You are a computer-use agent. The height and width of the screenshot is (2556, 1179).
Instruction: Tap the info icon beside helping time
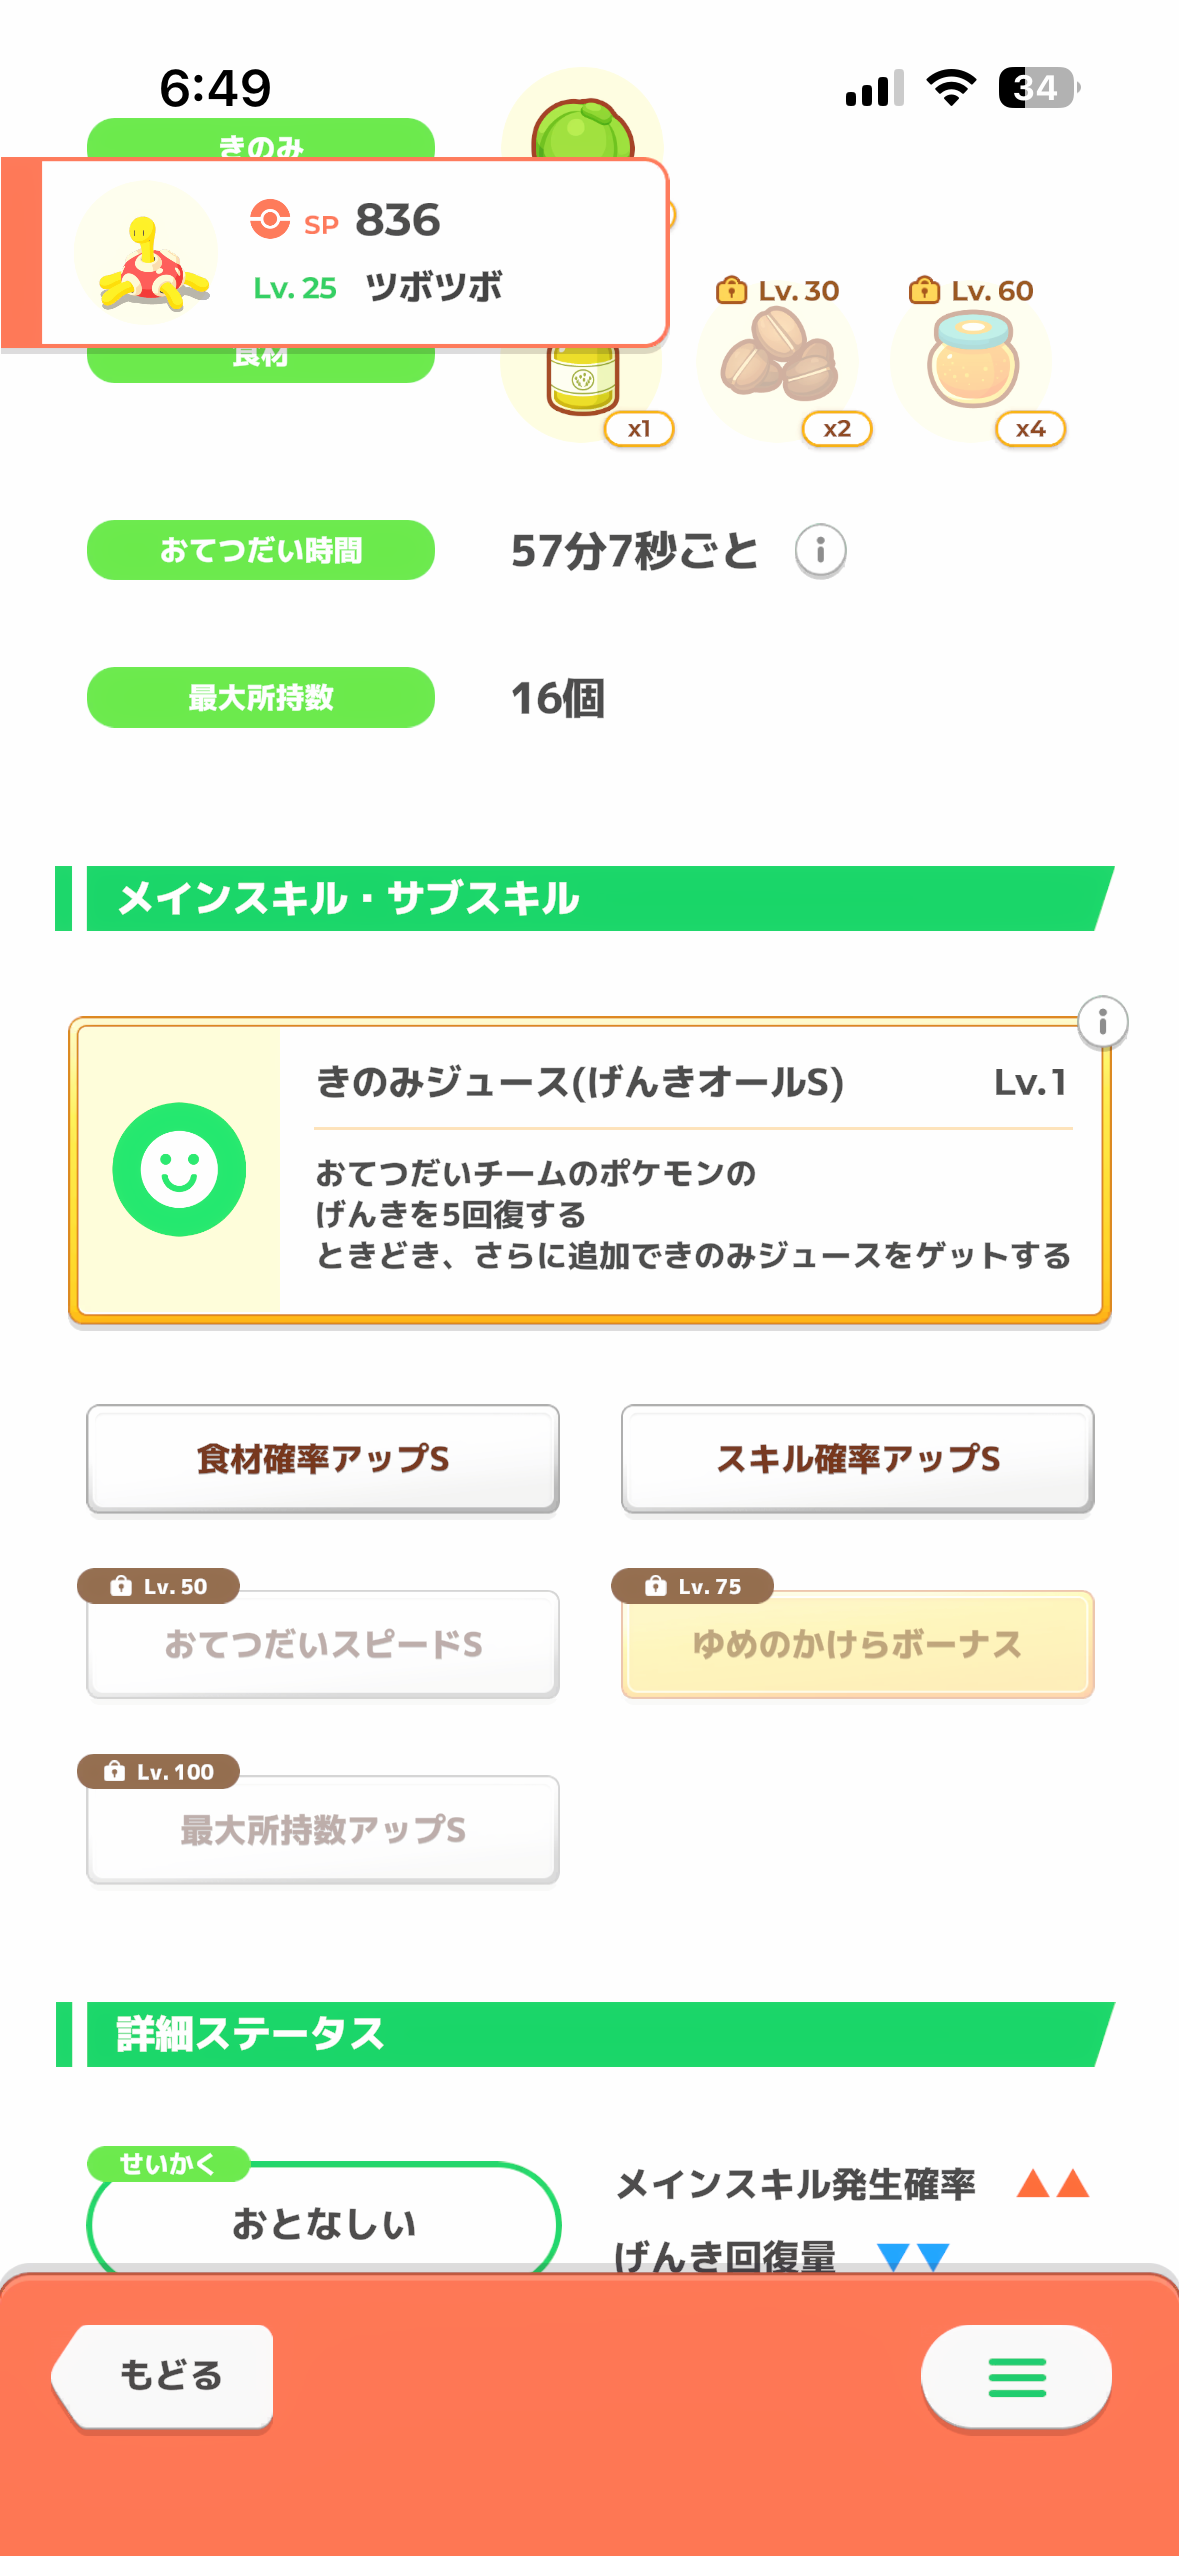(820, 551)
